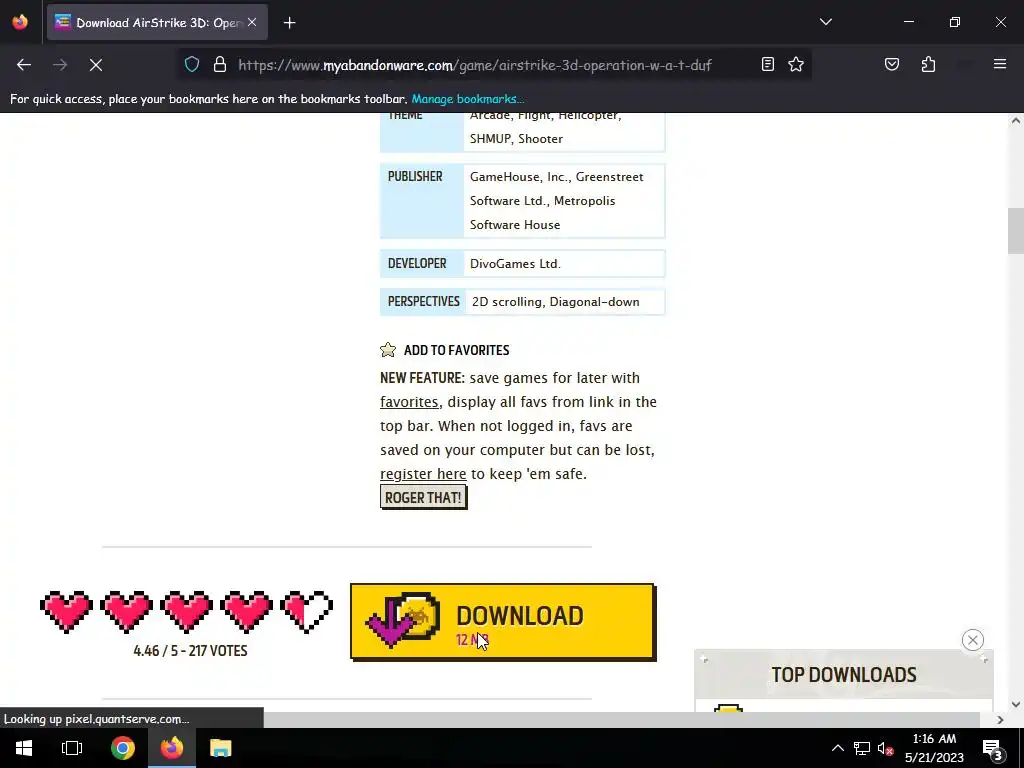The width and height of the screenshot is (1024, 768).
Task: Click the muted volume tray icon
Action: 886,748
